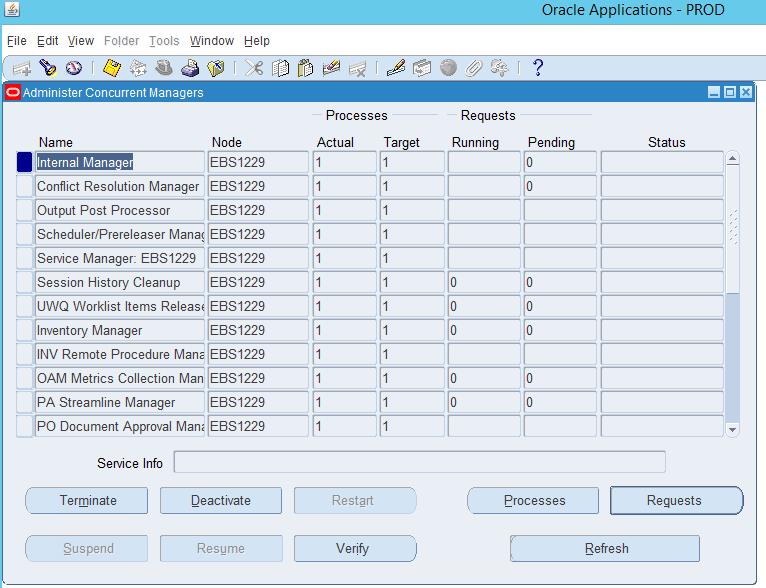The width and height of the screenshot is (766, 588).
Task: Click the Edit Field pencil icon
Action: pyautogui.click(x=396, y=68)
